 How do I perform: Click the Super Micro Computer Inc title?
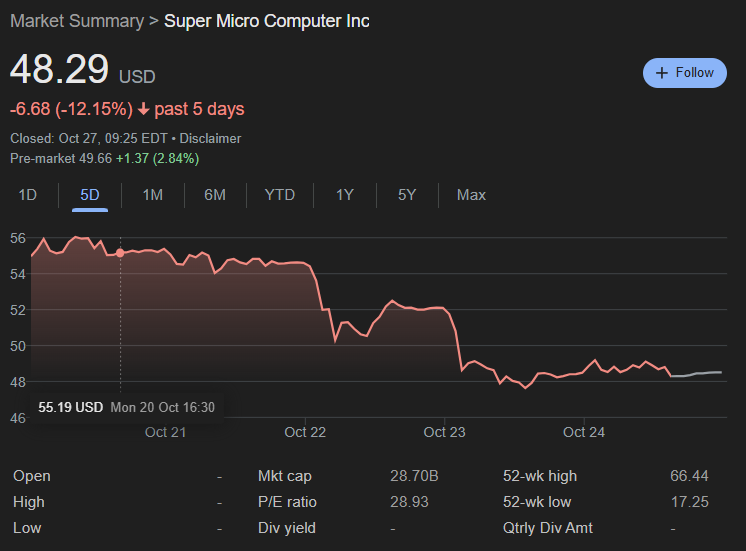click(266, 21)
